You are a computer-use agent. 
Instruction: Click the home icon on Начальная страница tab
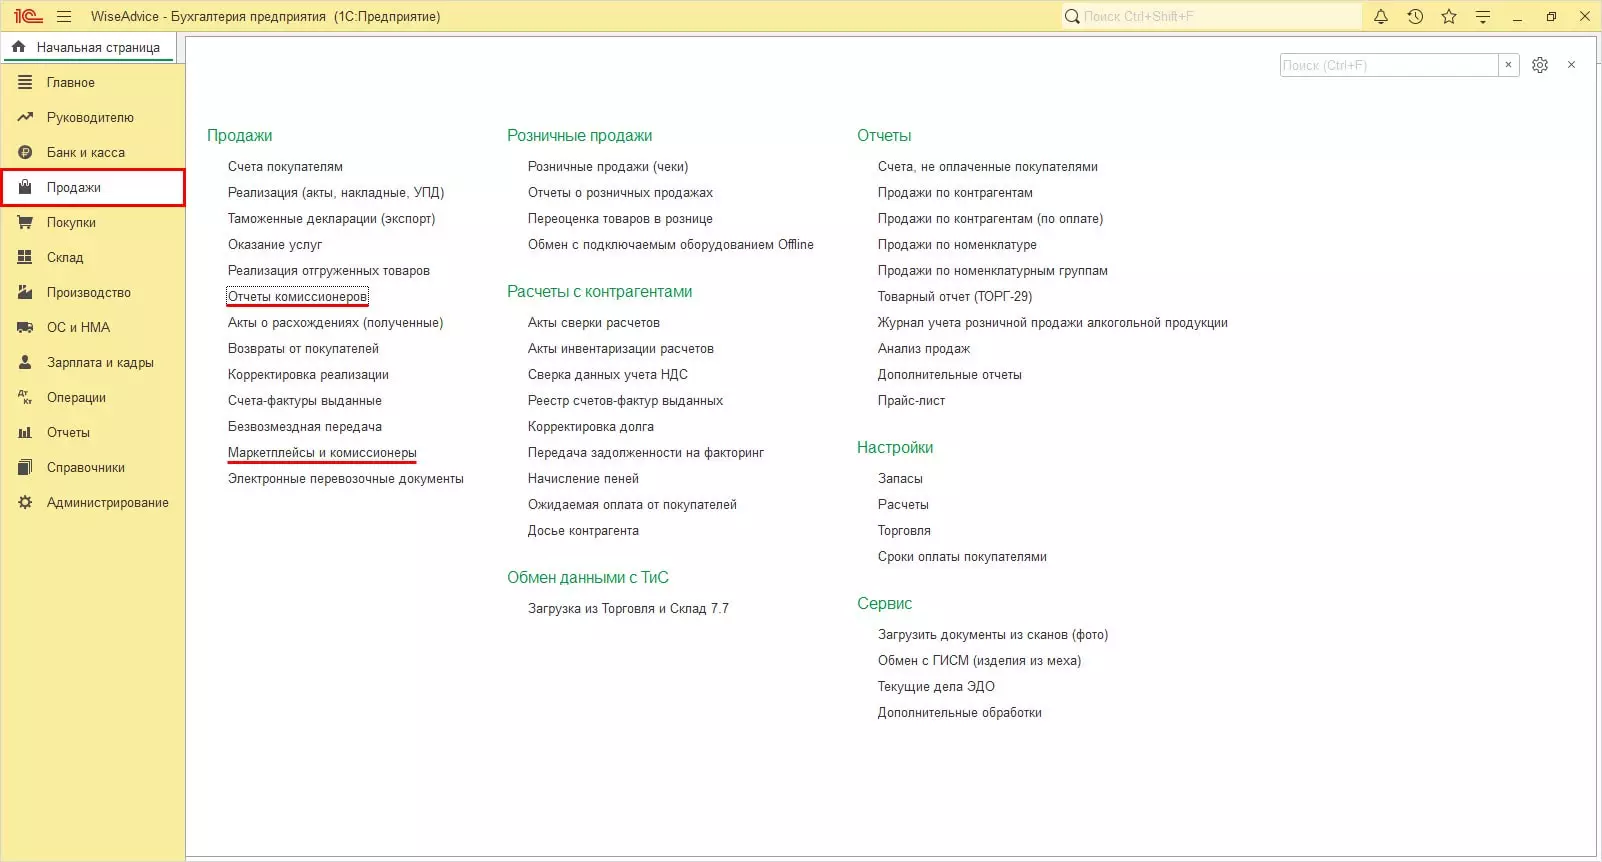coord(18,47)
